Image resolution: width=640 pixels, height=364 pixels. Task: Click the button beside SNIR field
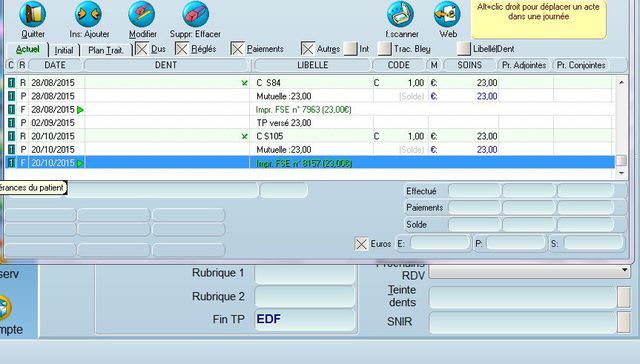point(624,322)
